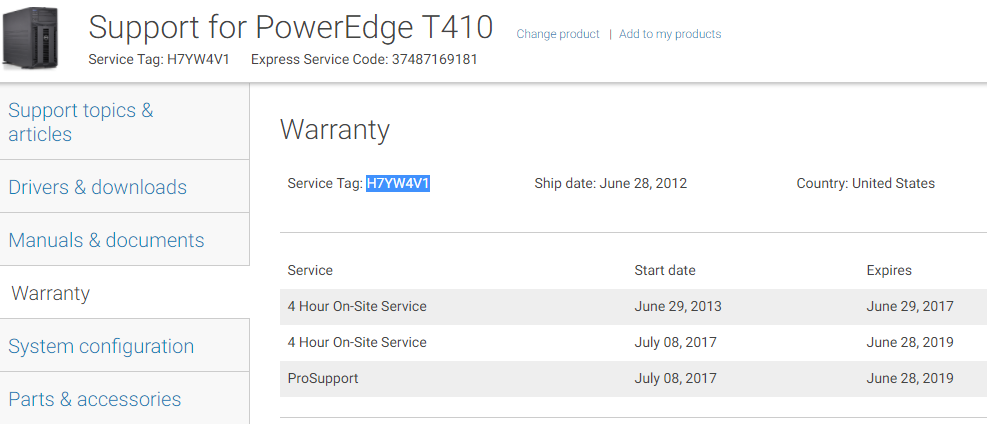Go to Parts & accessories
987x424 pixels.
(x=95, y=399)
